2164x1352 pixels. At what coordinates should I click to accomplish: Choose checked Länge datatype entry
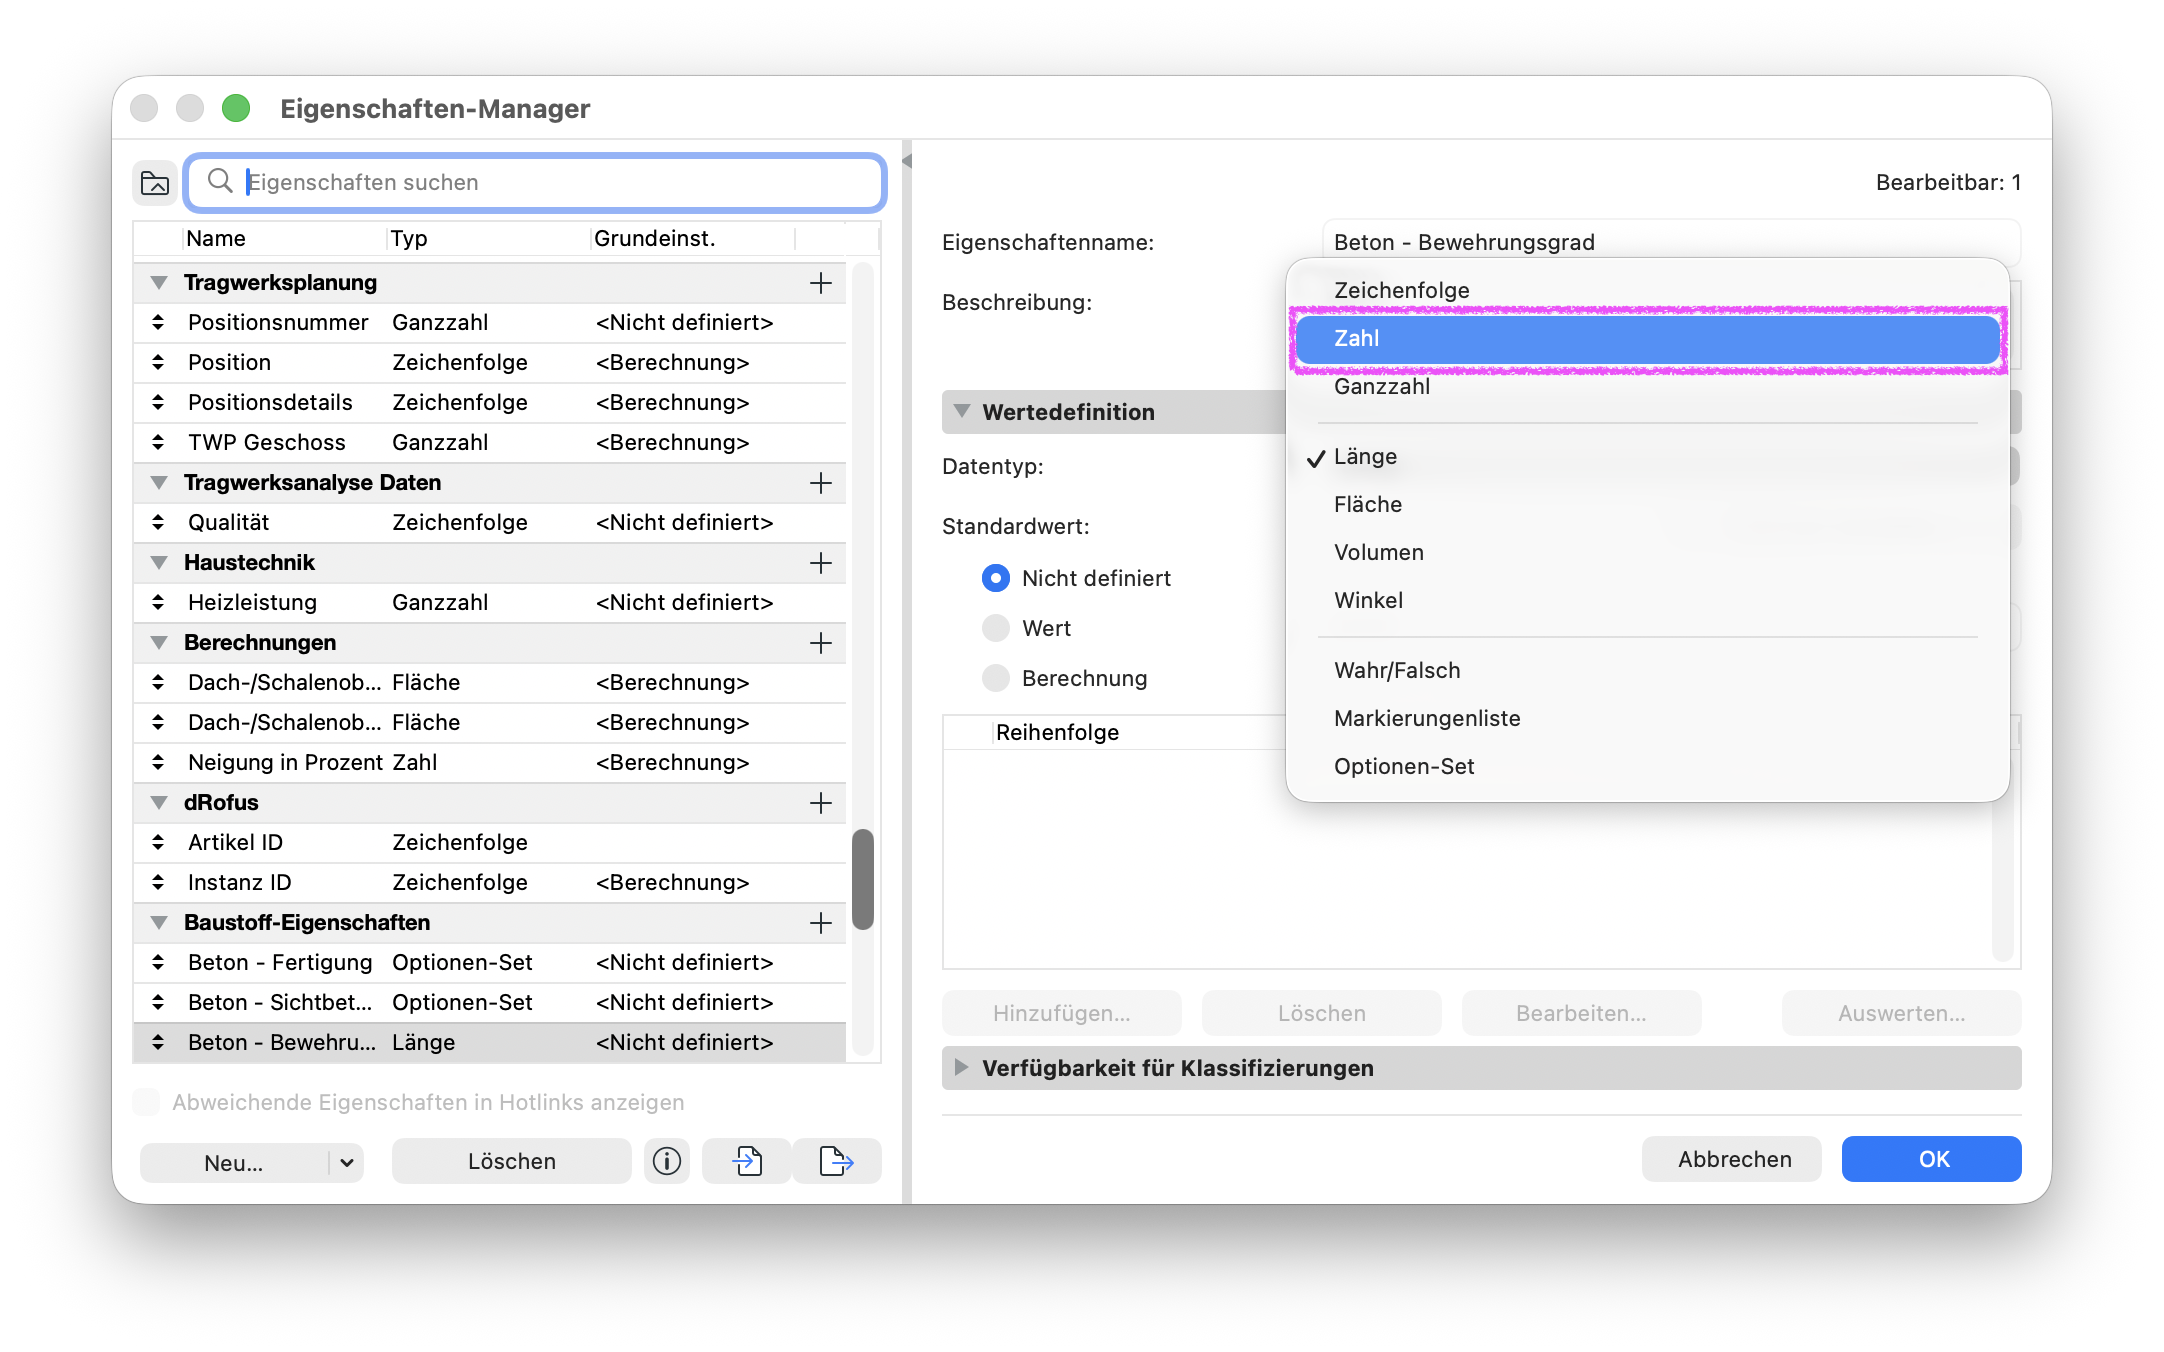(1647, 456)
